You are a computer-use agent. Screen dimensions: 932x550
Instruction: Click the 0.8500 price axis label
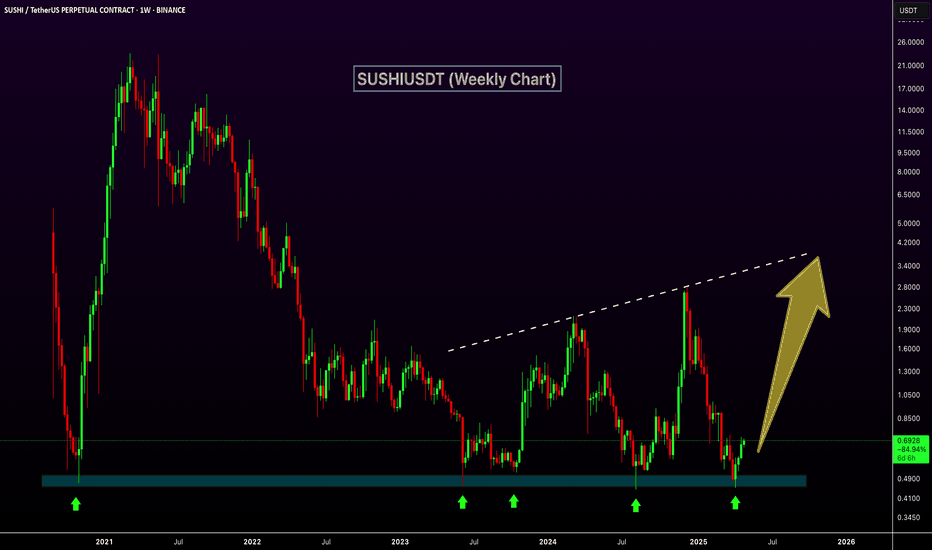tap(909, 418)
